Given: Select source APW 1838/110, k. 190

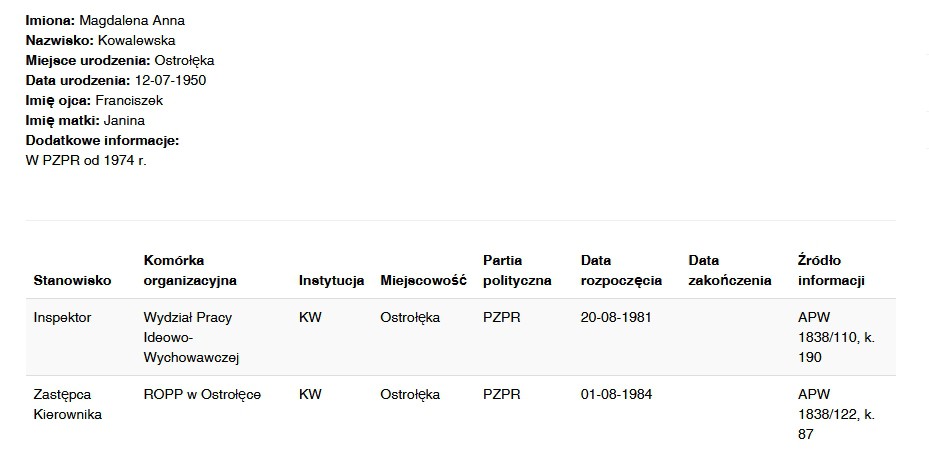Looking at the screenshot, I should 836,337.
